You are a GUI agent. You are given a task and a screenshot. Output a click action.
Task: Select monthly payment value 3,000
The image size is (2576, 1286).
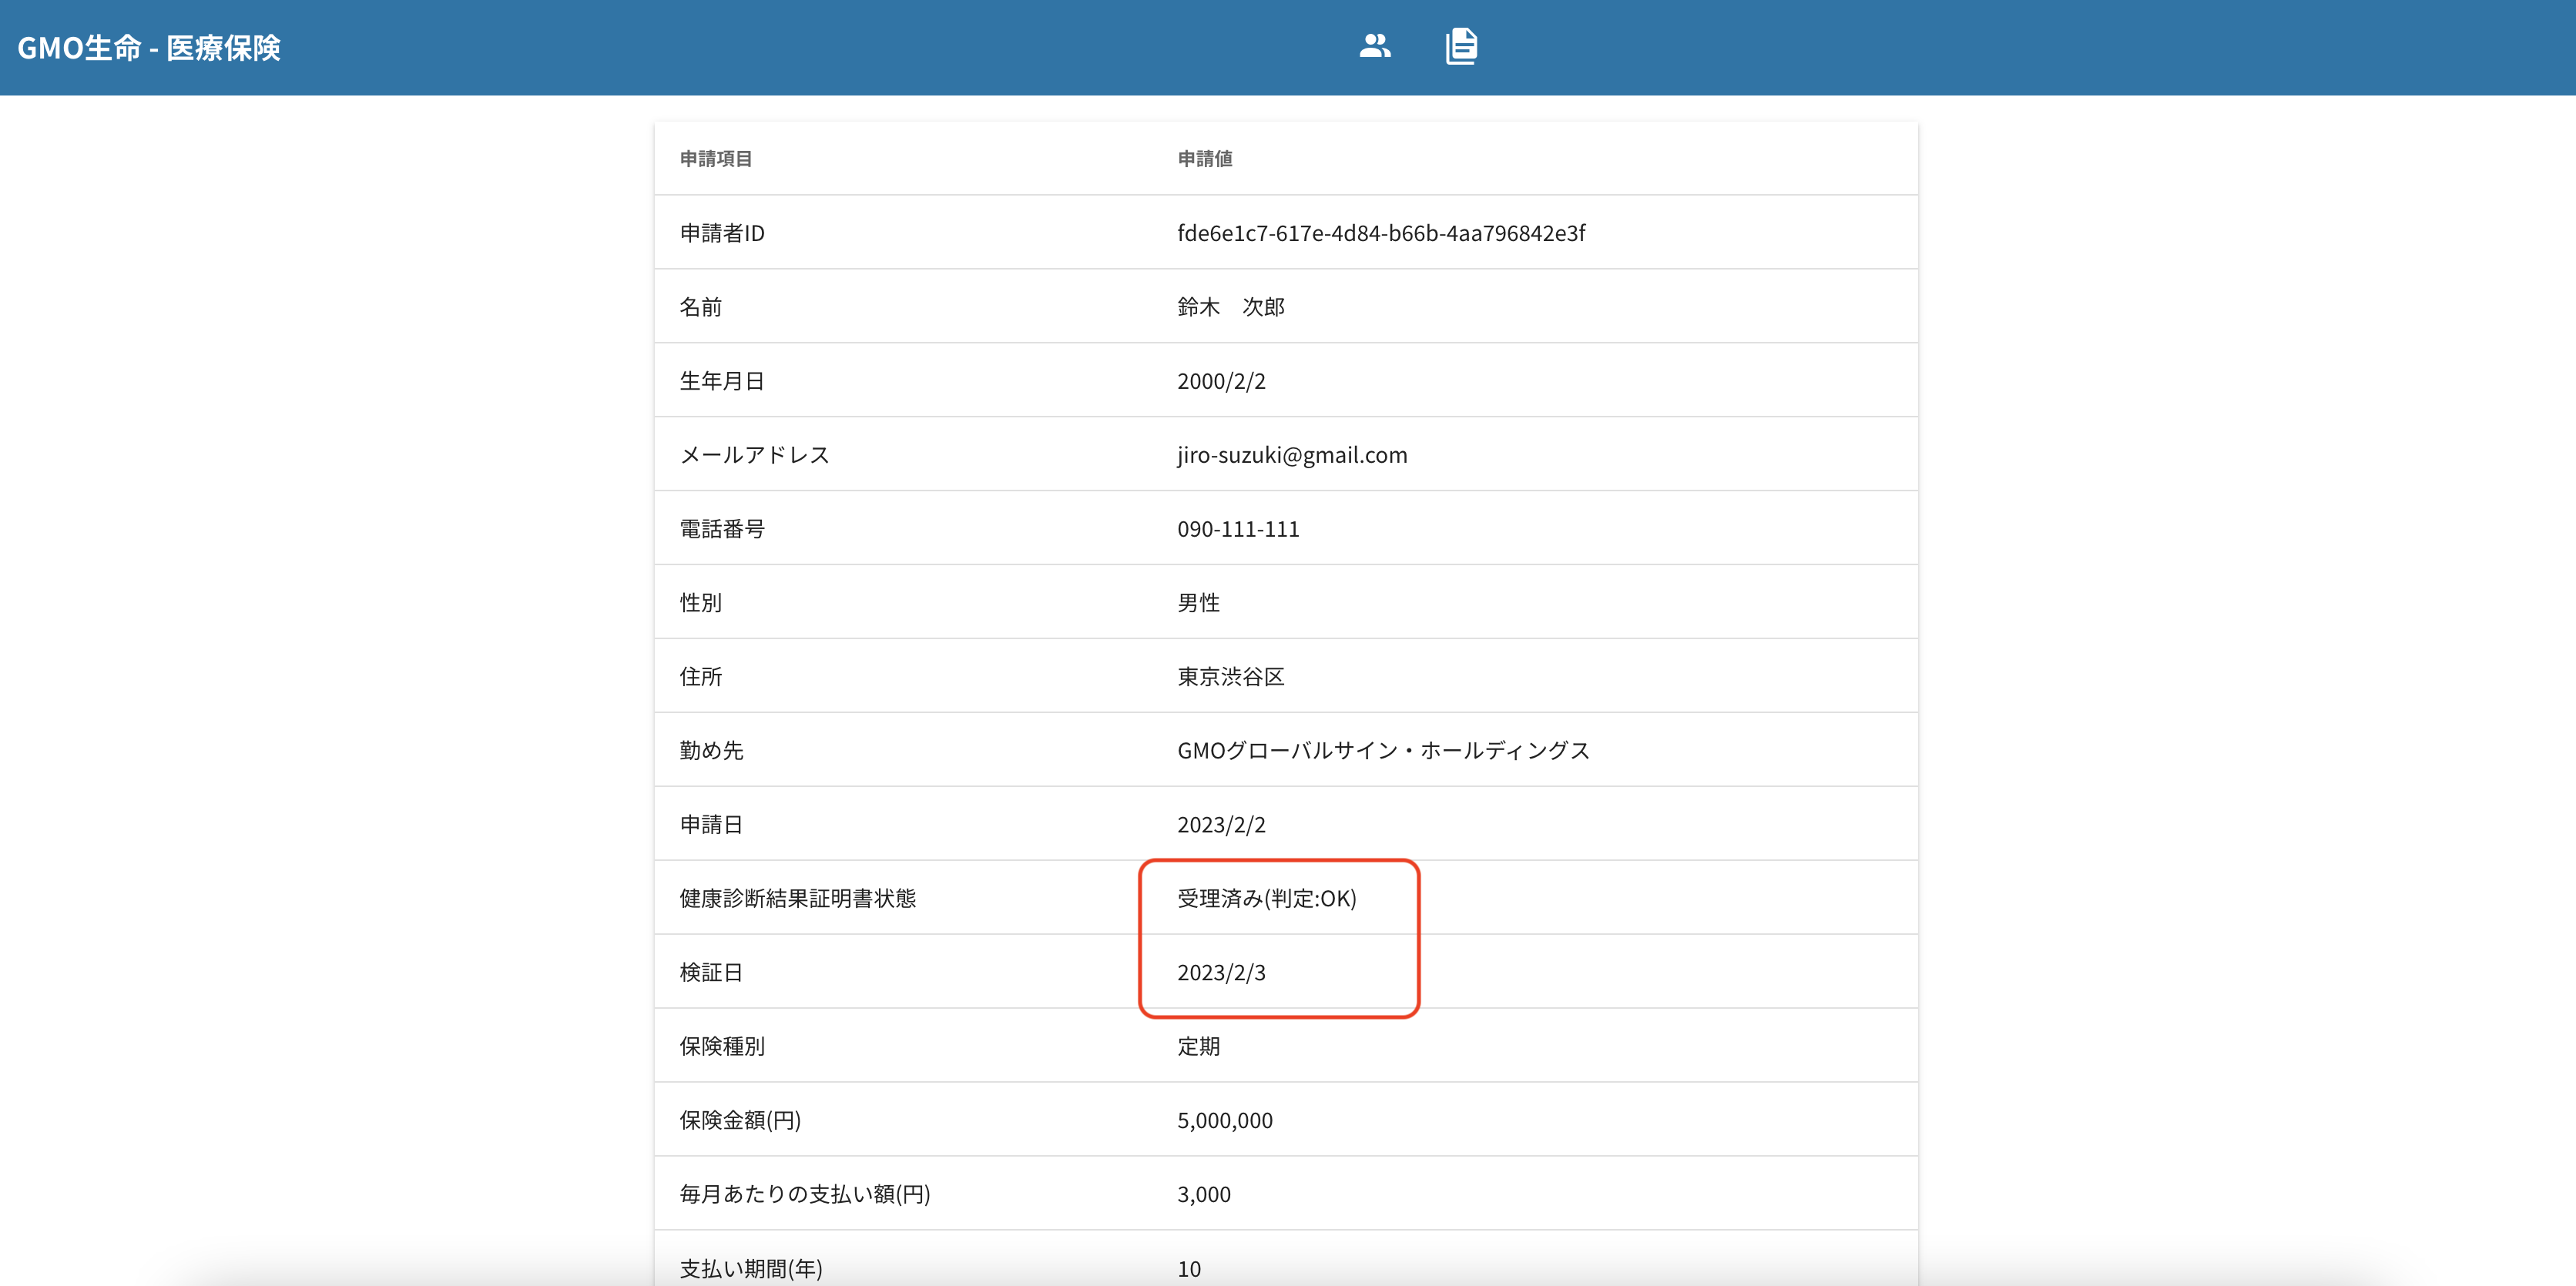pyautogui.click(x=1204, y=1194)
